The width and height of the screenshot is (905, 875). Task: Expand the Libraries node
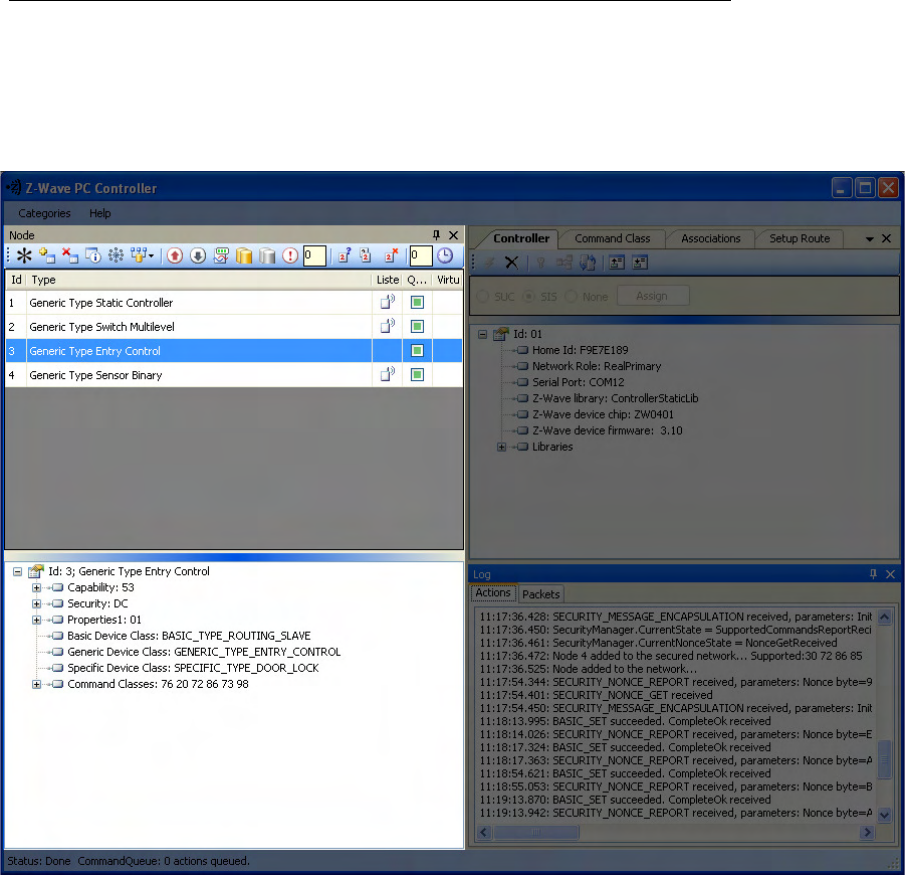click(x=502, y=447)
